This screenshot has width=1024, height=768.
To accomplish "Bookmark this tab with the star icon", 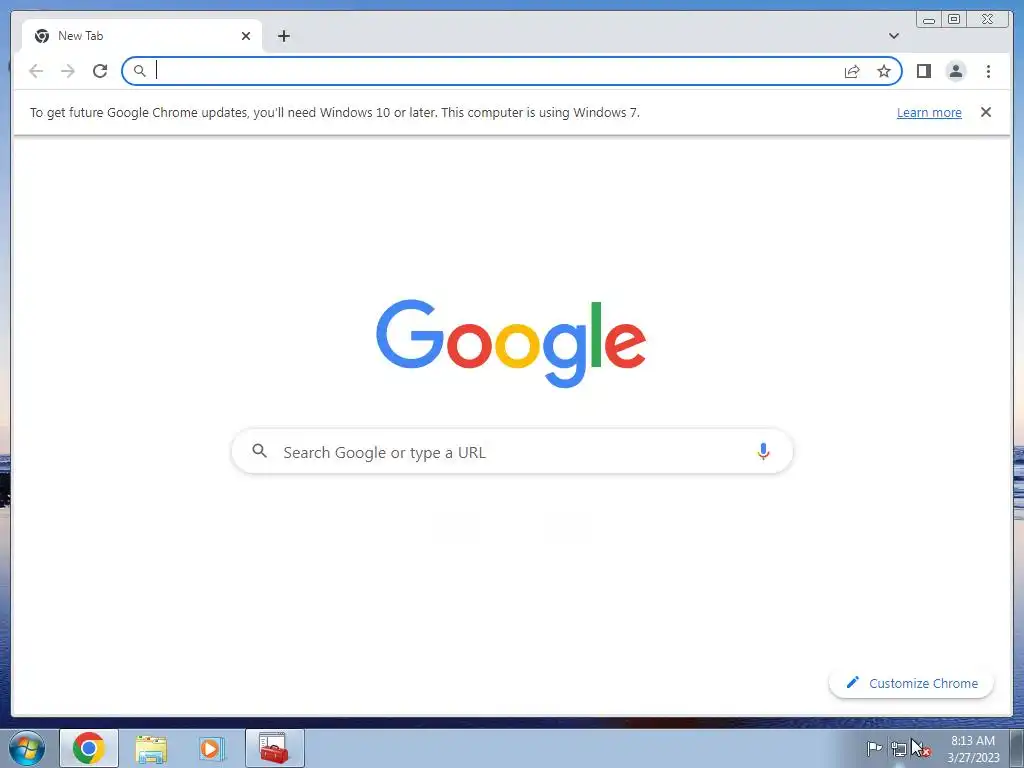I will tap(884, 71).
